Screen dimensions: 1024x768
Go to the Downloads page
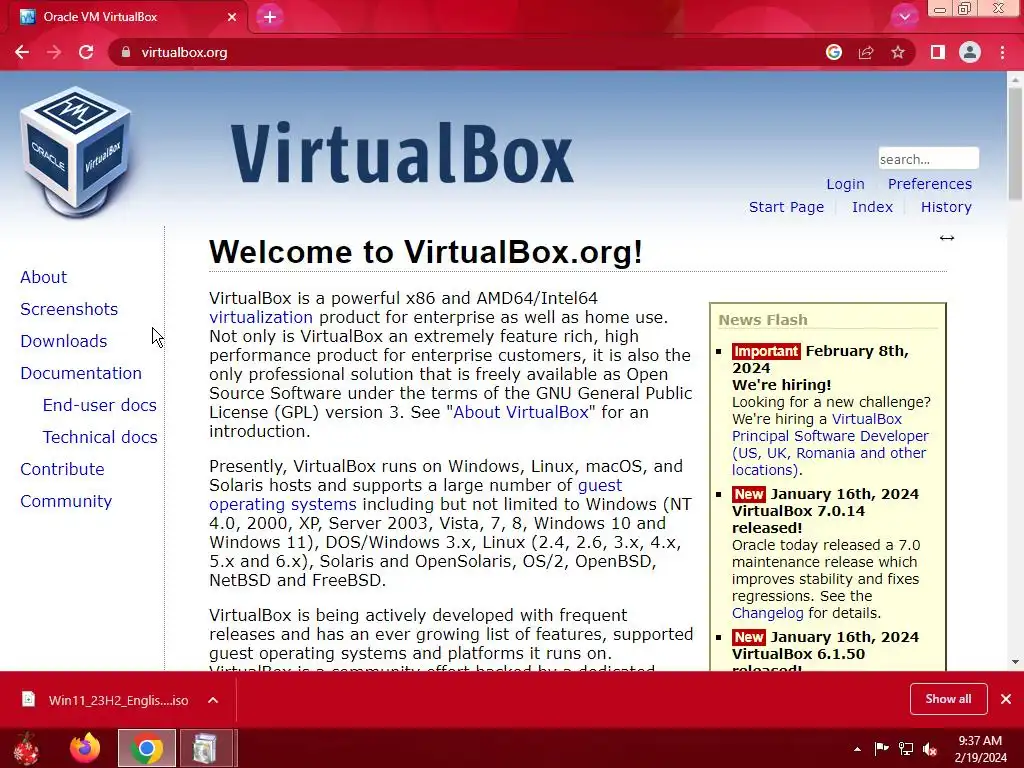[63, 341]
